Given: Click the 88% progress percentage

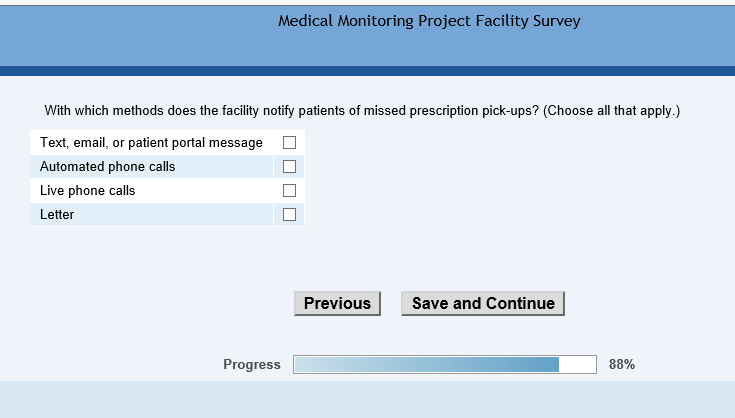Looking at the screenshot, I should pyautogui.click(x=622, y=365).
